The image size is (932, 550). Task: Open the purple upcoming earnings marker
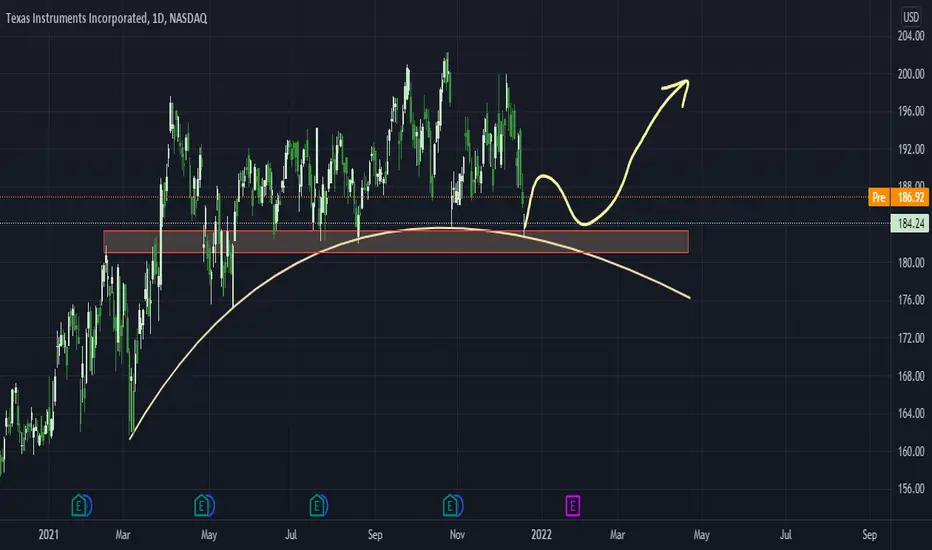pos(572,506)
